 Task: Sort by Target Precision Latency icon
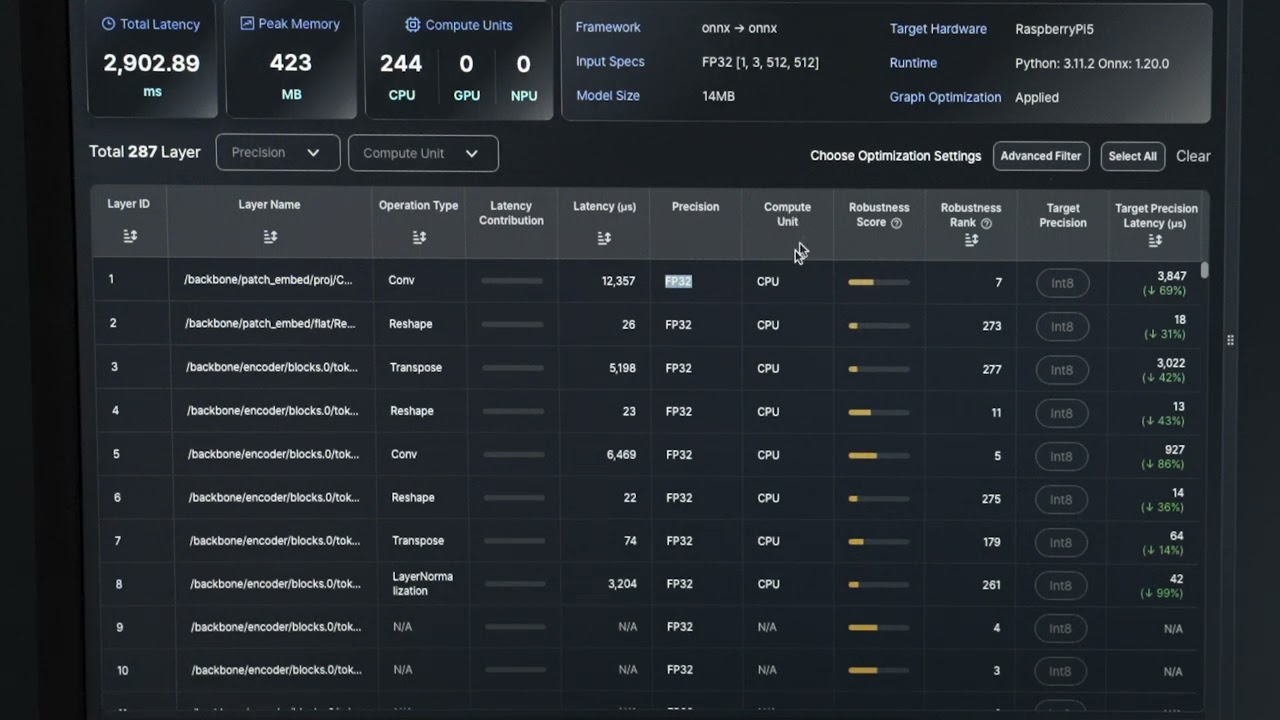coord(1155,241)
